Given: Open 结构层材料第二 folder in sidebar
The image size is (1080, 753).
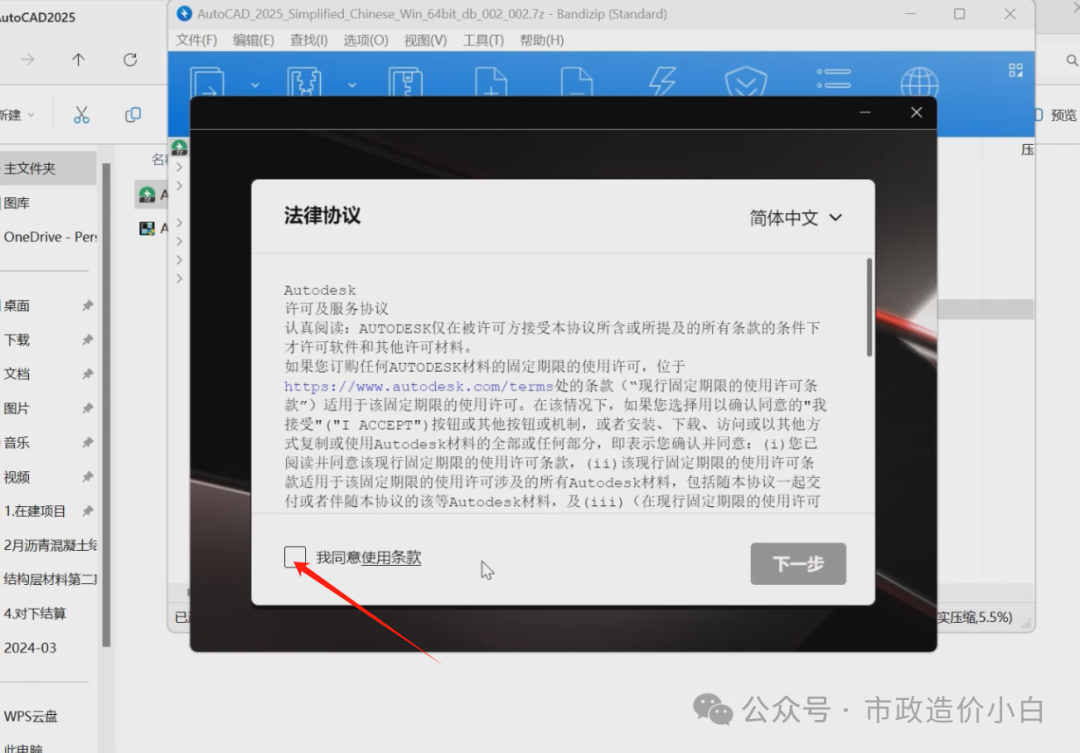Looking at the screenshot, I should tap(48, 579).
